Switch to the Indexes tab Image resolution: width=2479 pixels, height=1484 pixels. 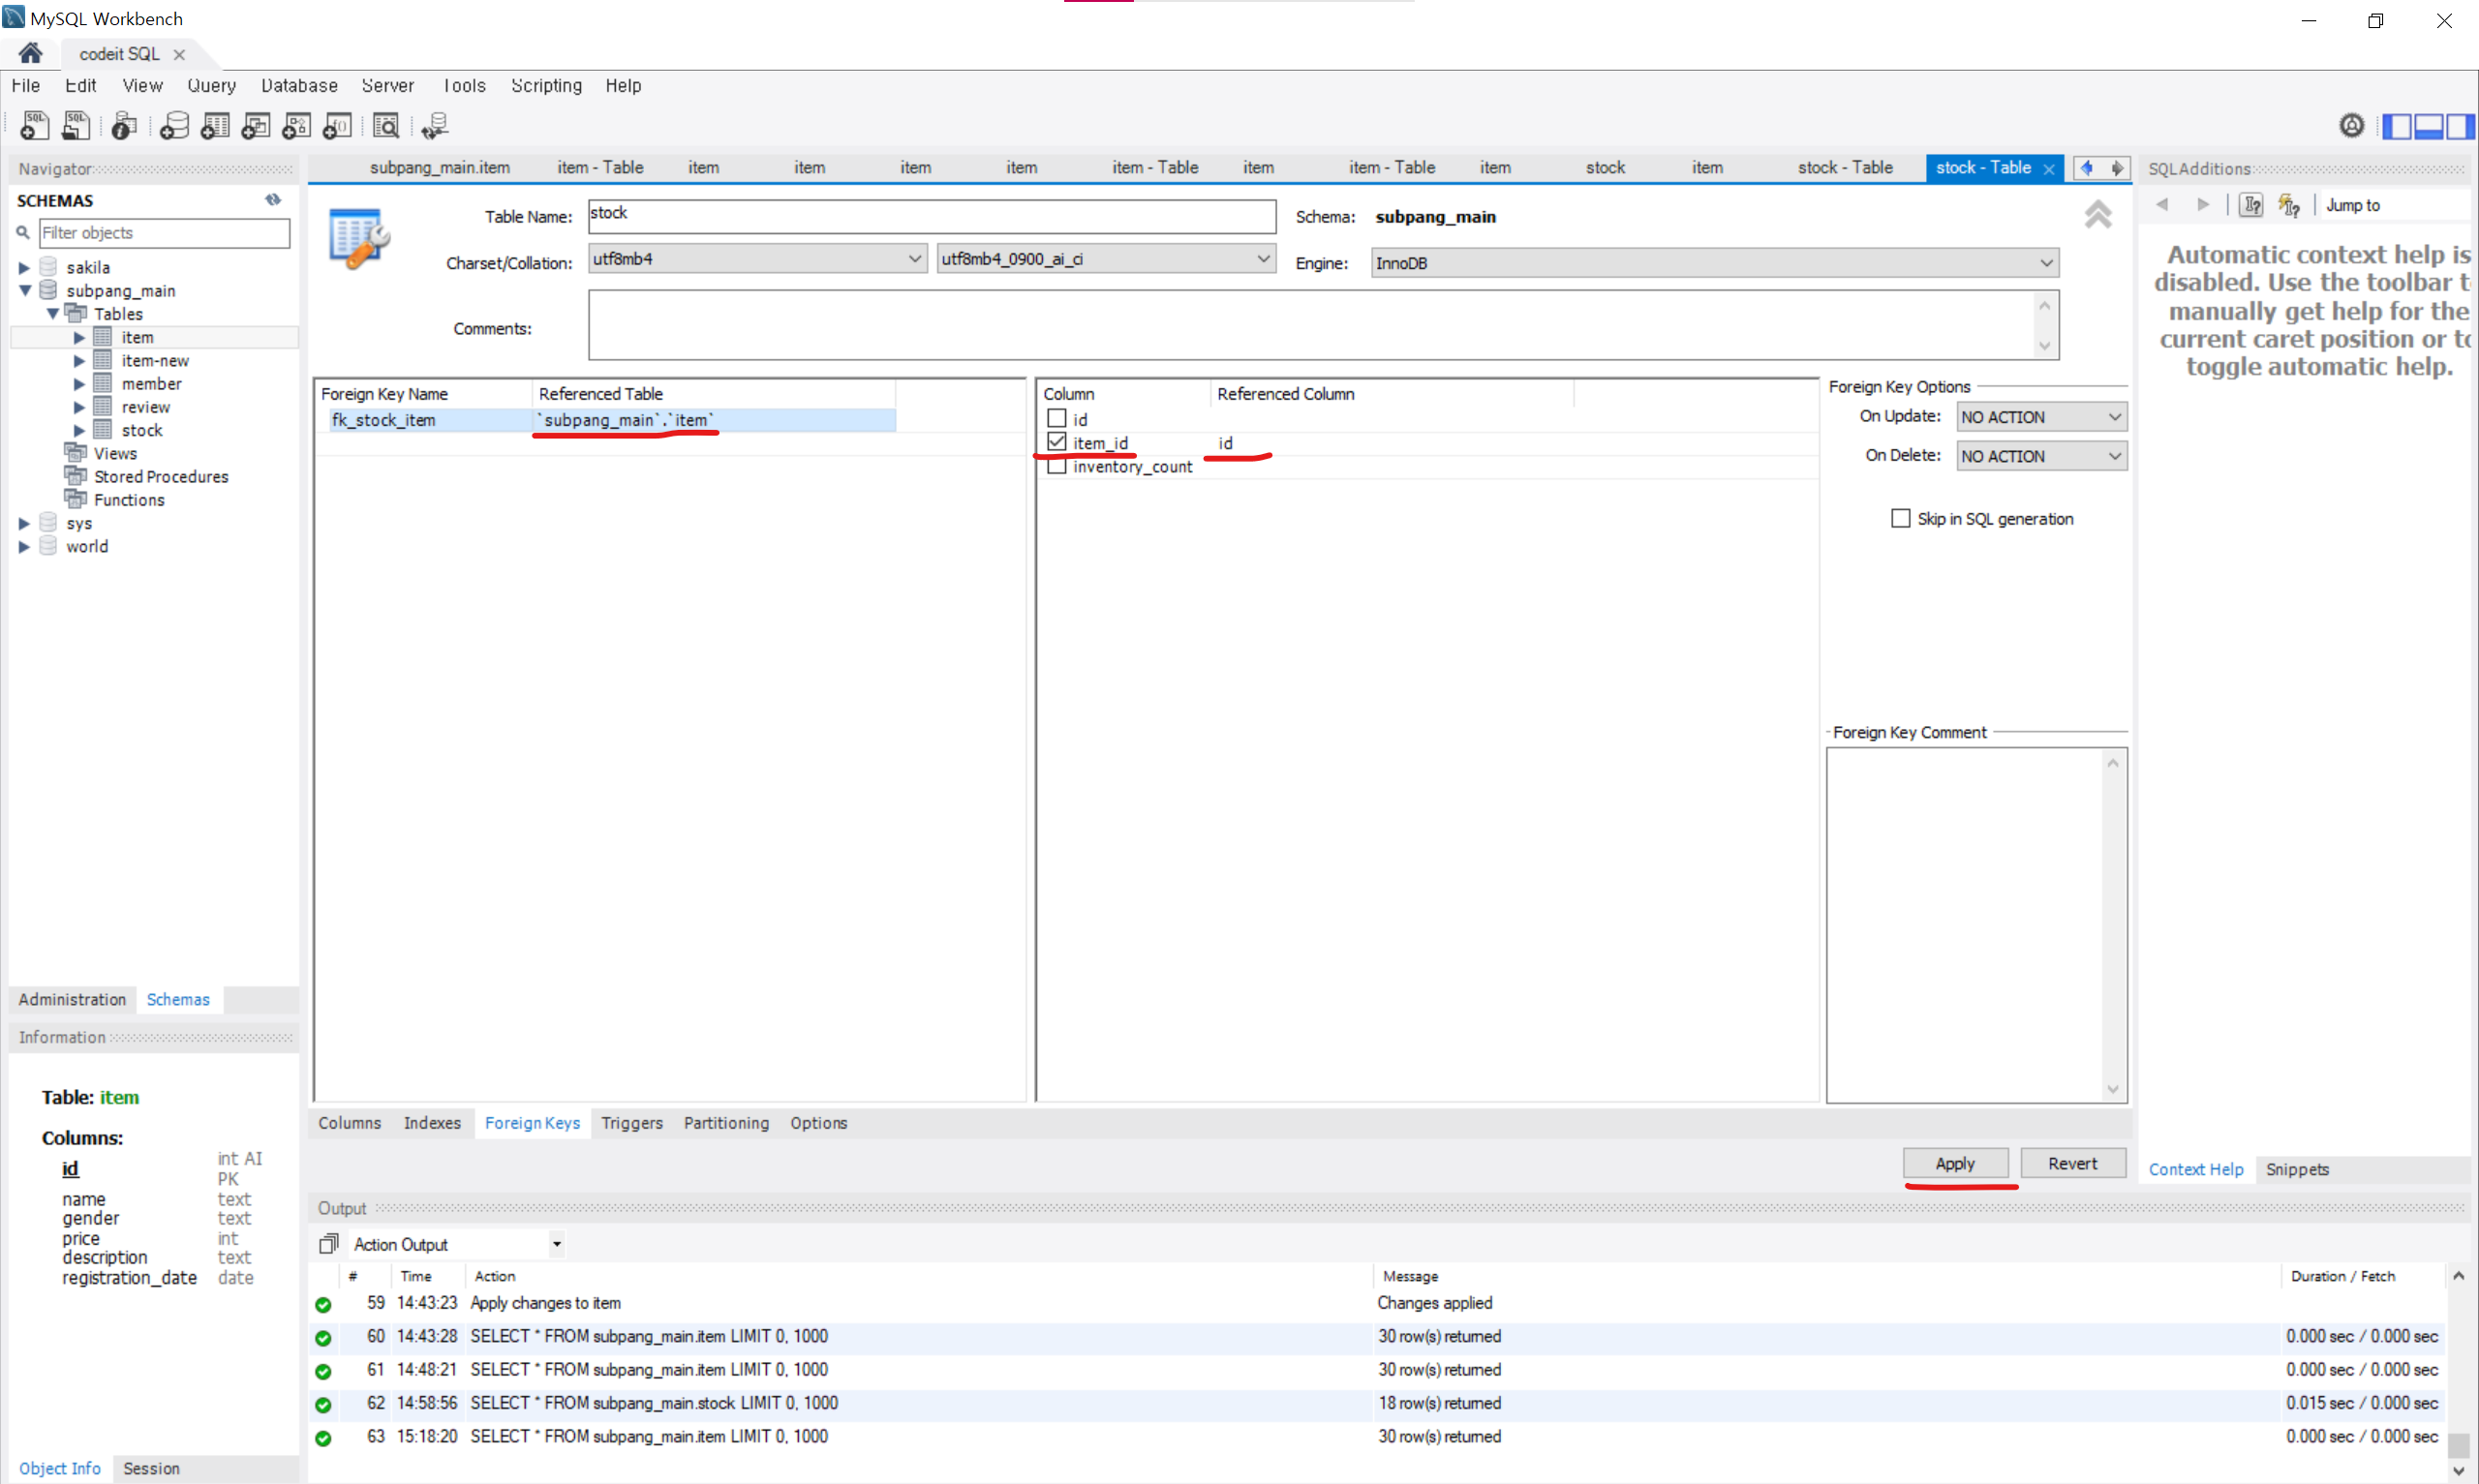coord(432,1123)
